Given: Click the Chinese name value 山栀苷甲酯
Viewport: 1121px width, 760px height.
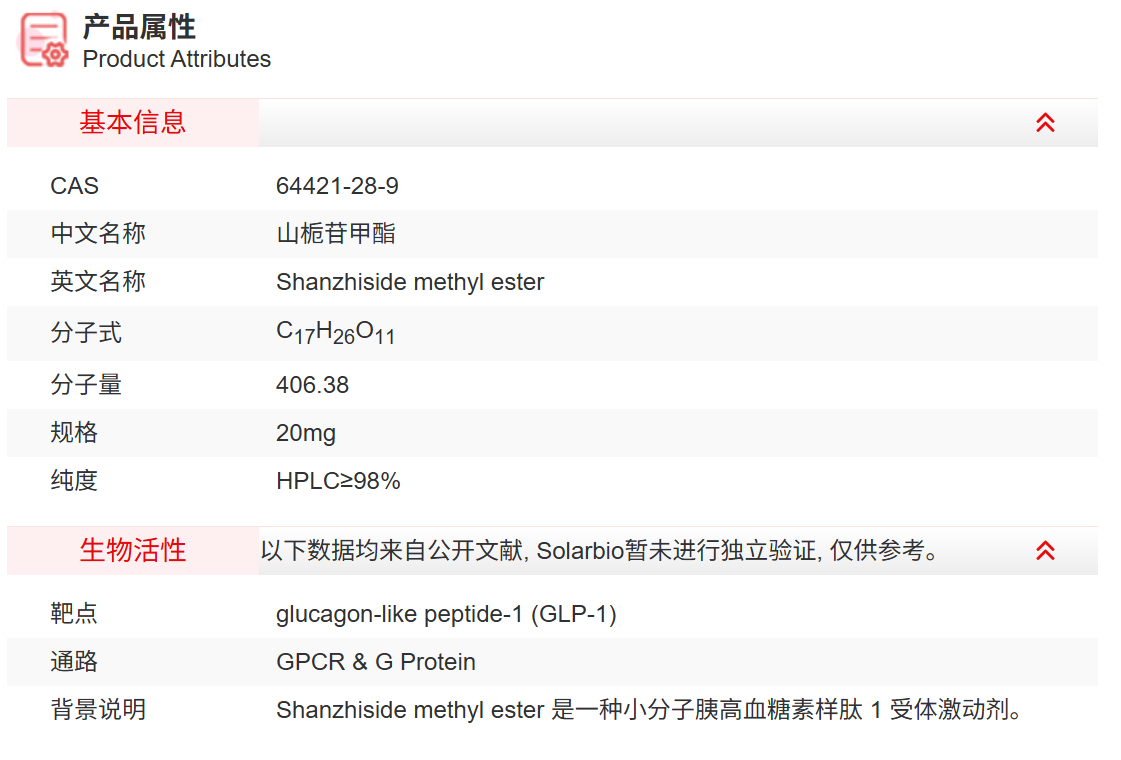Looking at the screenshot, I should 336,234.
